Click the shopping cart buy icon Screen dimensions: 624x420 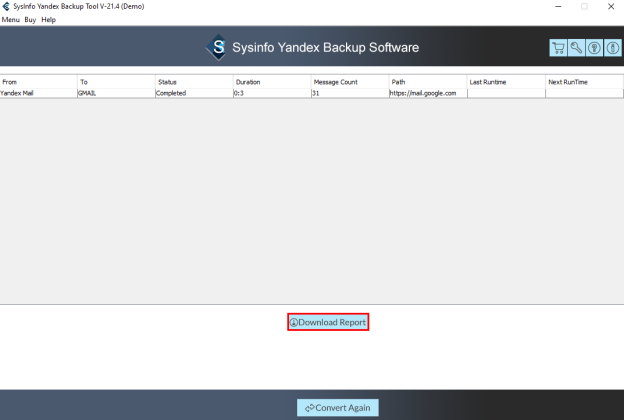point(558,48)
